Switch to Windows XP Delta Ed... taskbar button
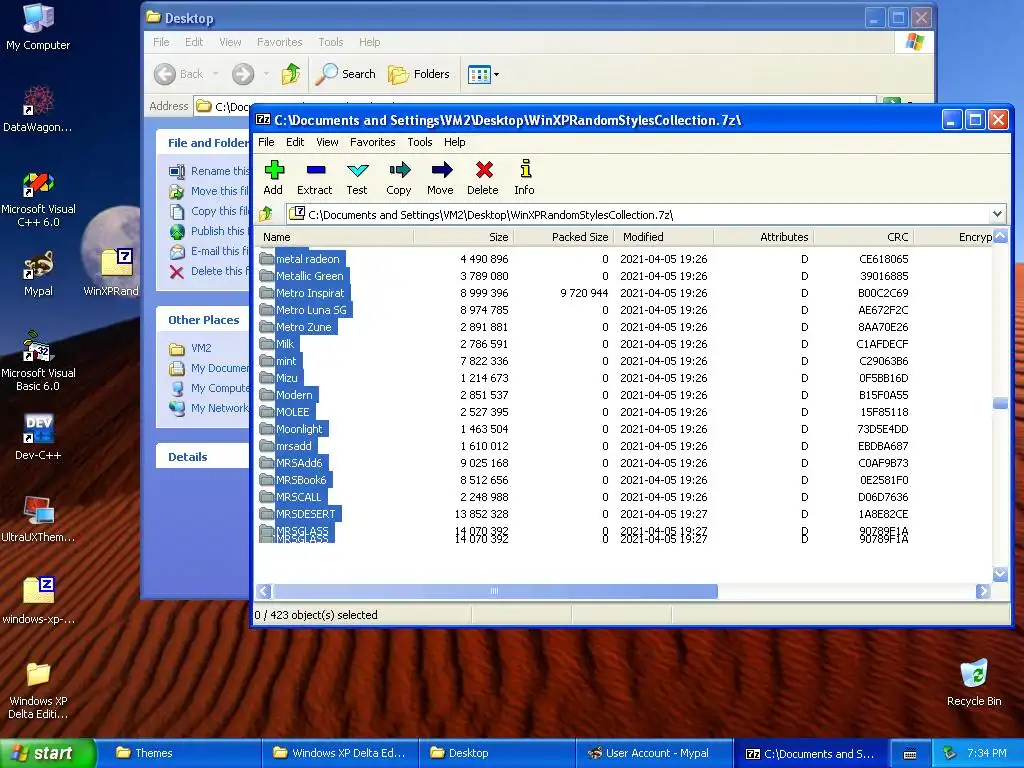Viewport: 1024px width, 768px height. click(x=338, y=753)
